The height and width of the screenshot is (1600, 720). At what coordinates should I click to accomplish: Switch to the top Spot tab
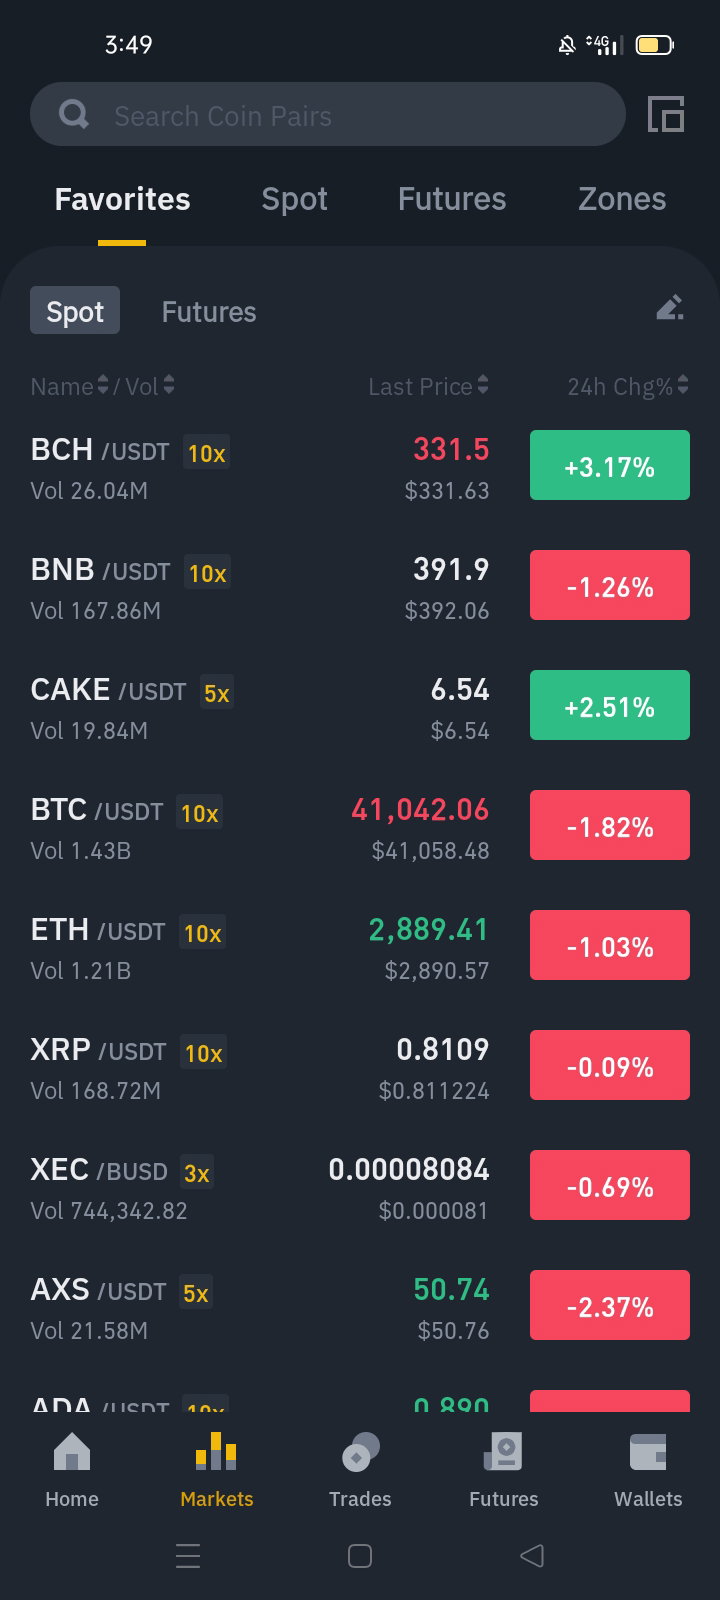(294, 199)
